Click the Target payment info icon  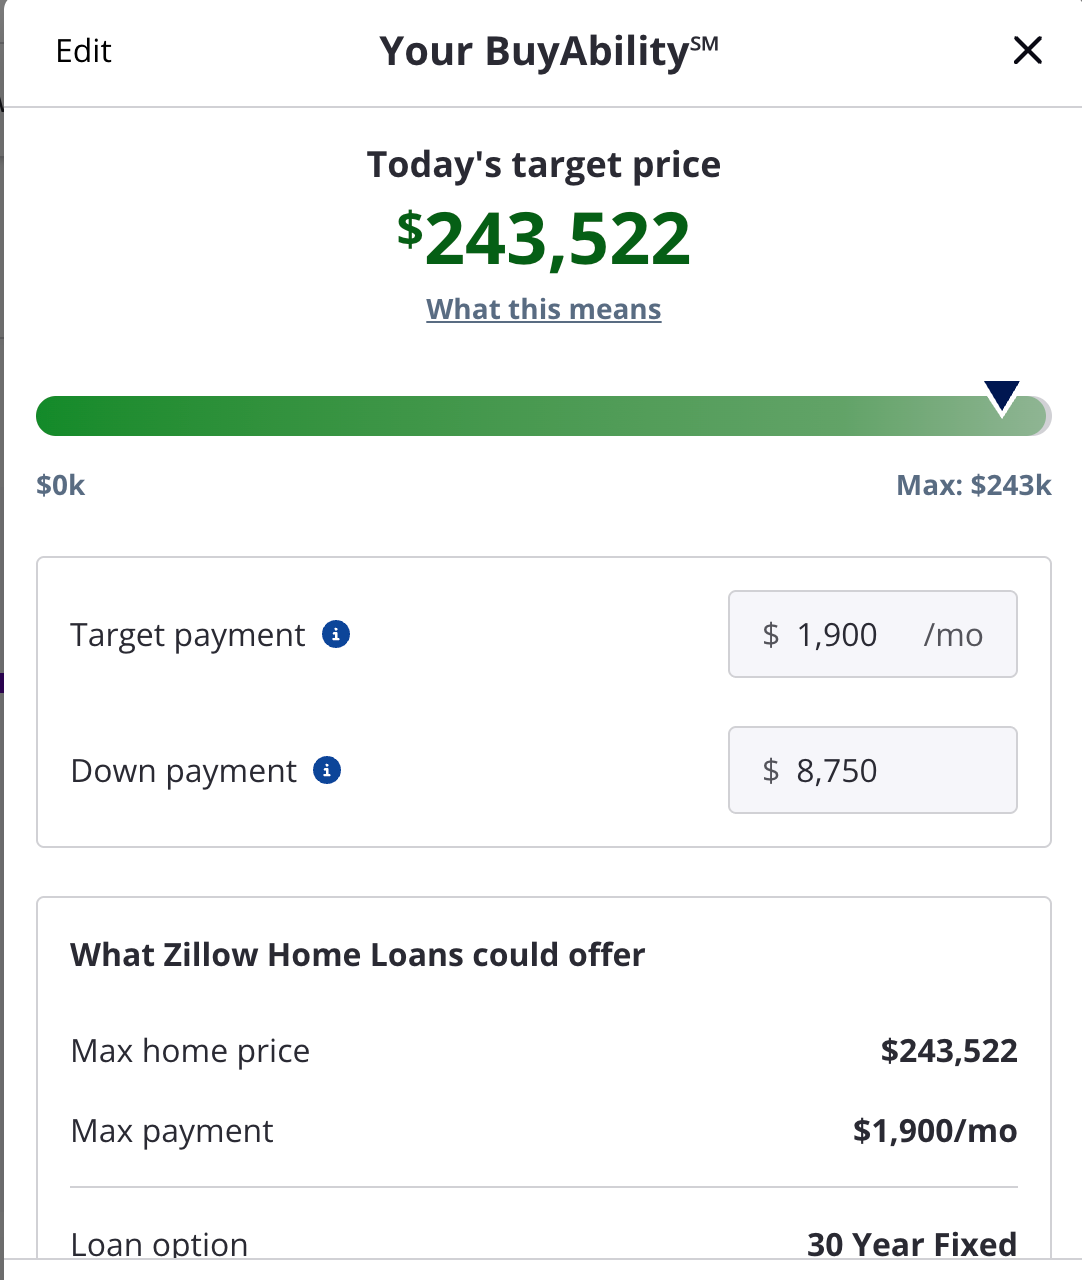[336, 634]
